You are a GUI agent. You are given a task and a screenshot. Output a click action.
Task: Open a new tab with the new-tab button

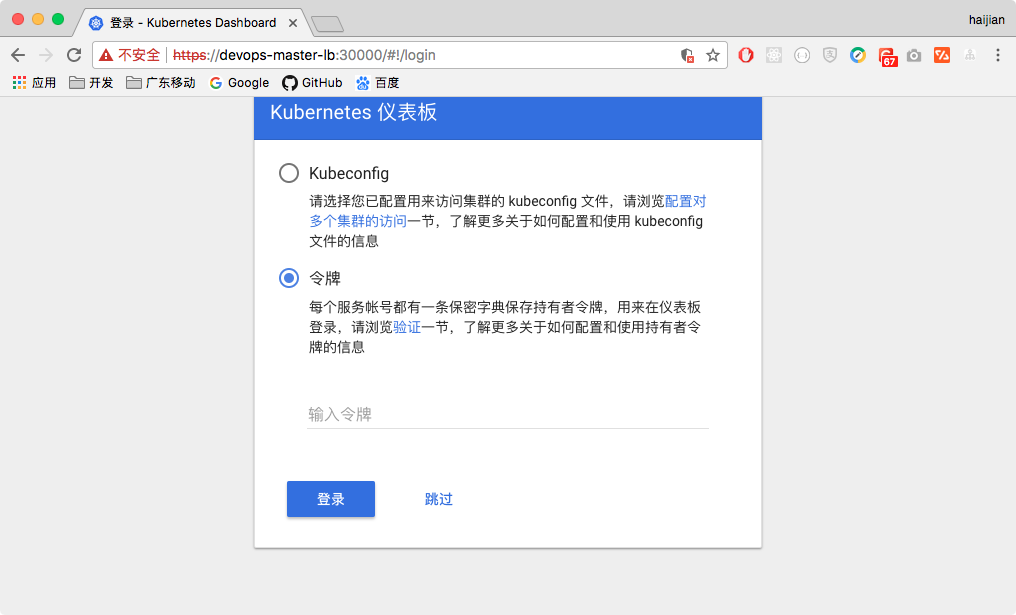(327, 25)
